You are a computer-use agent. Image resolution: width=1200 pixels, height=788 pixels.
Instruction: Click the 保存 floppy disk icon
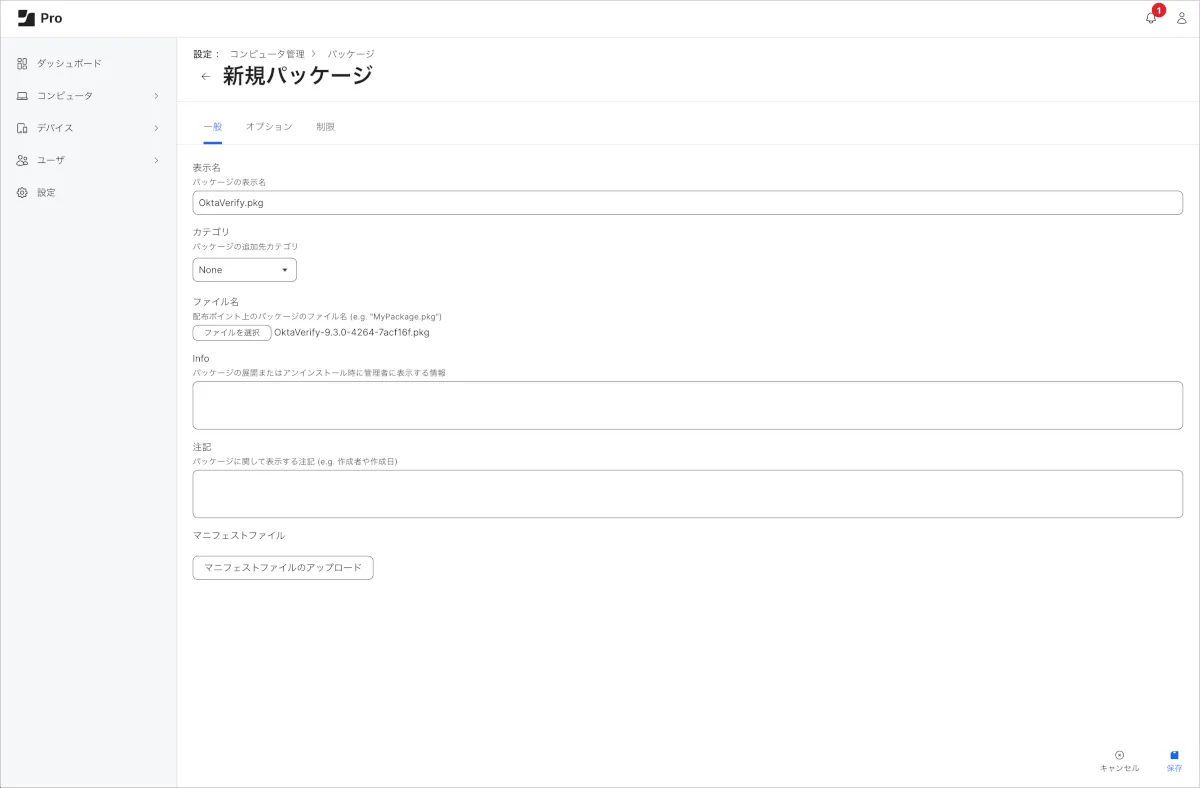tap(1174, 755)
